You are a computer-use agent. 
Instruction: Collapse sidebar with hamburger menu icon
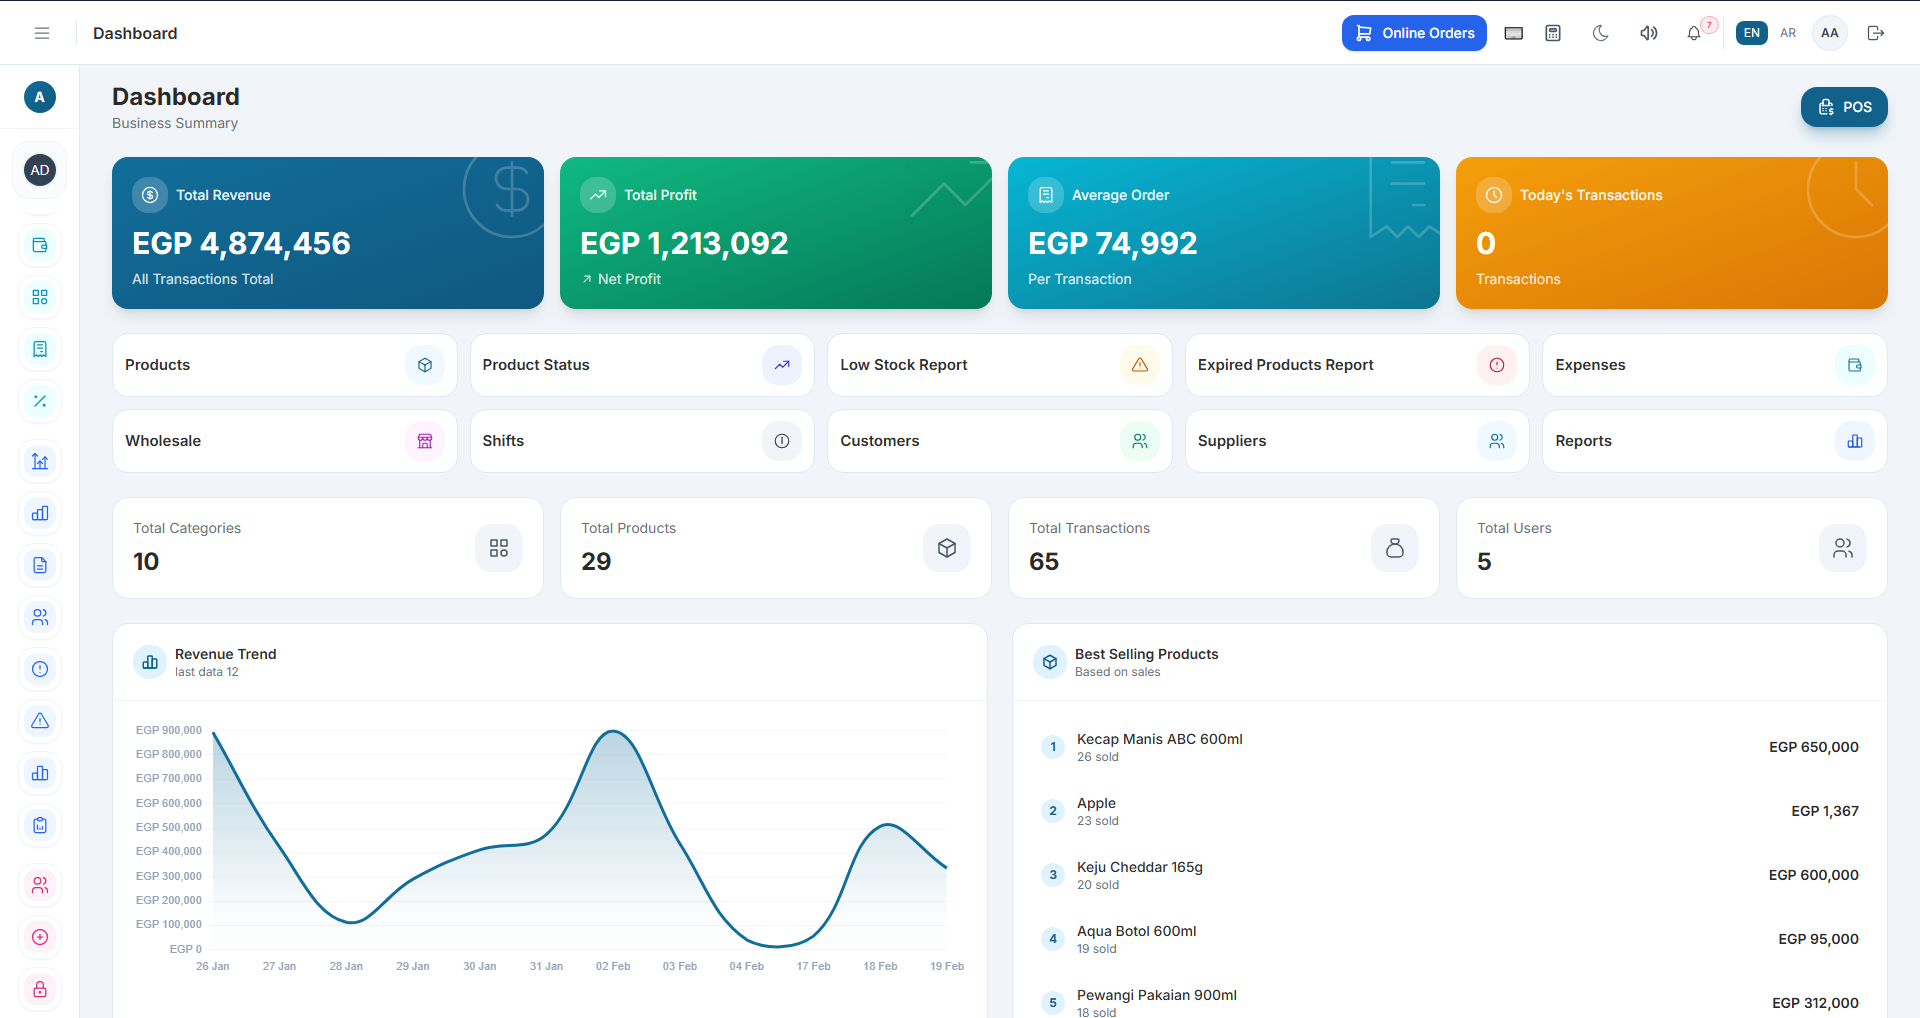click(x=42, y=33)
